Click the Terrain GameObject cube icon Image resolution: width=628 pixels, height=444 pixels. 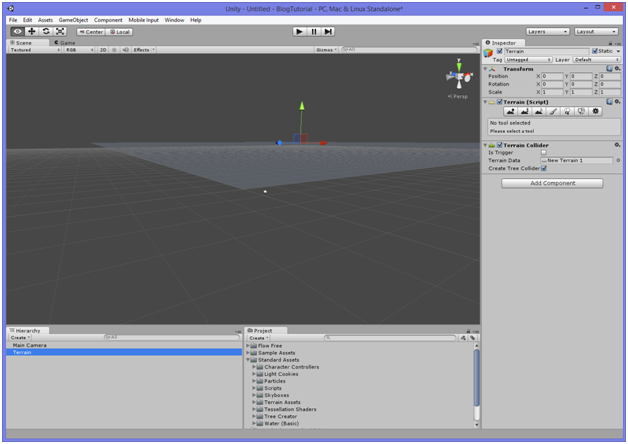tap(488, 53)
